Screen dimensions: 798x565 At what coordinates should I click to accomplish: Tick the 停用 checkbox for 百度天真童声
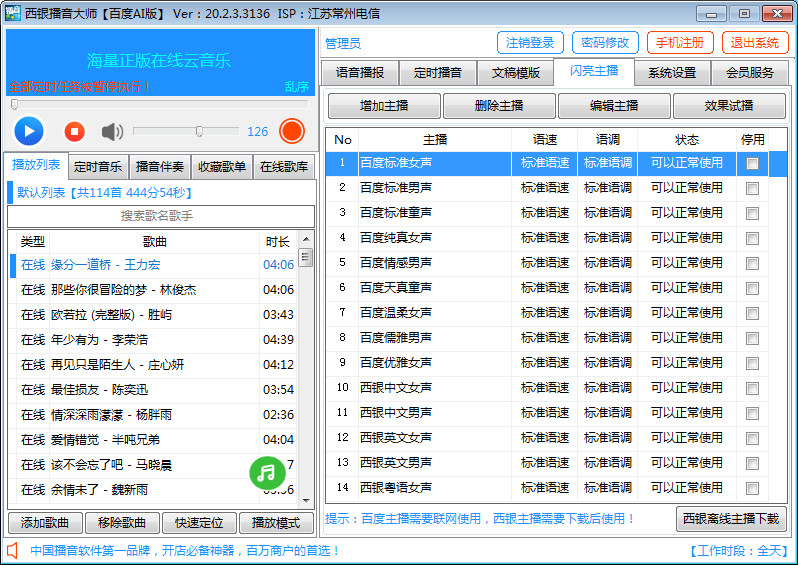click(752, 288)
